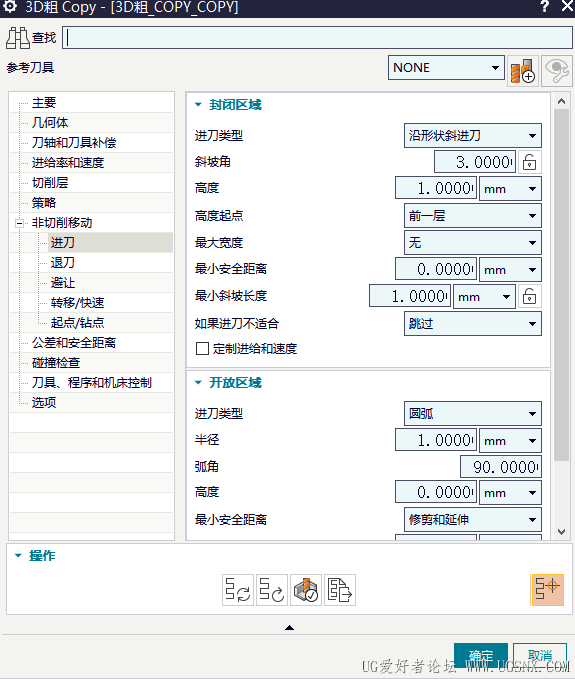Click 开放区域 高度 0.0000 field
575x679 pixels.
coord(436,492)
